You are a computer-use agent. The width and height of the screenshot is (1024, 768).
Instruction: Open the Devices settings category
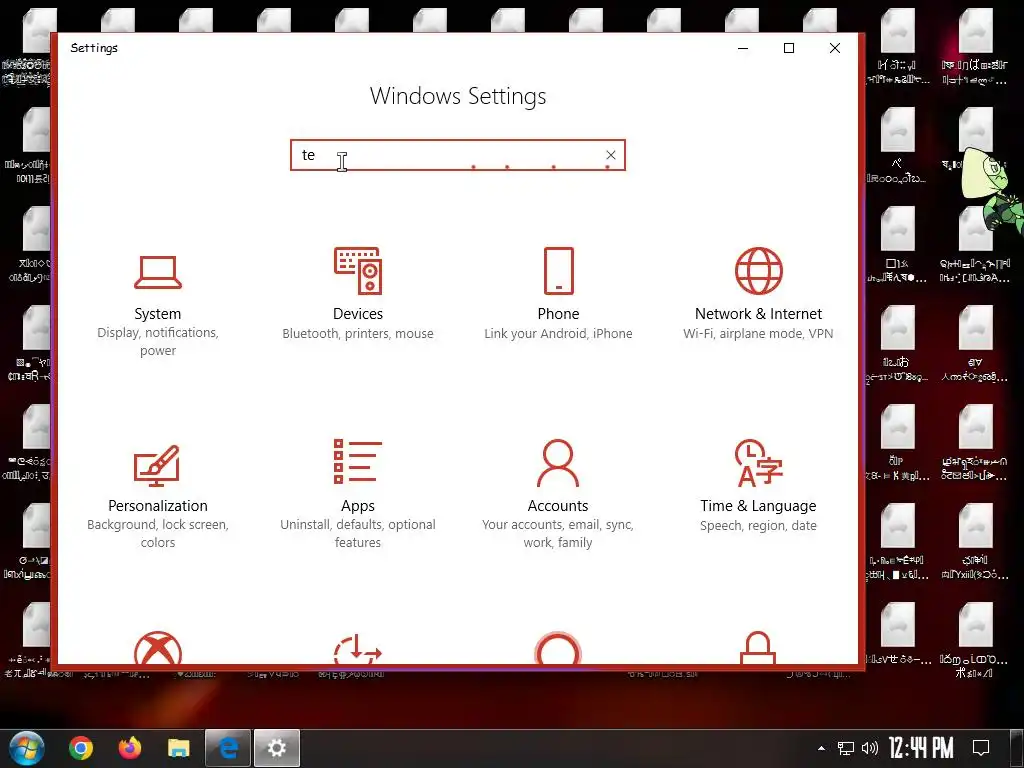358,295
